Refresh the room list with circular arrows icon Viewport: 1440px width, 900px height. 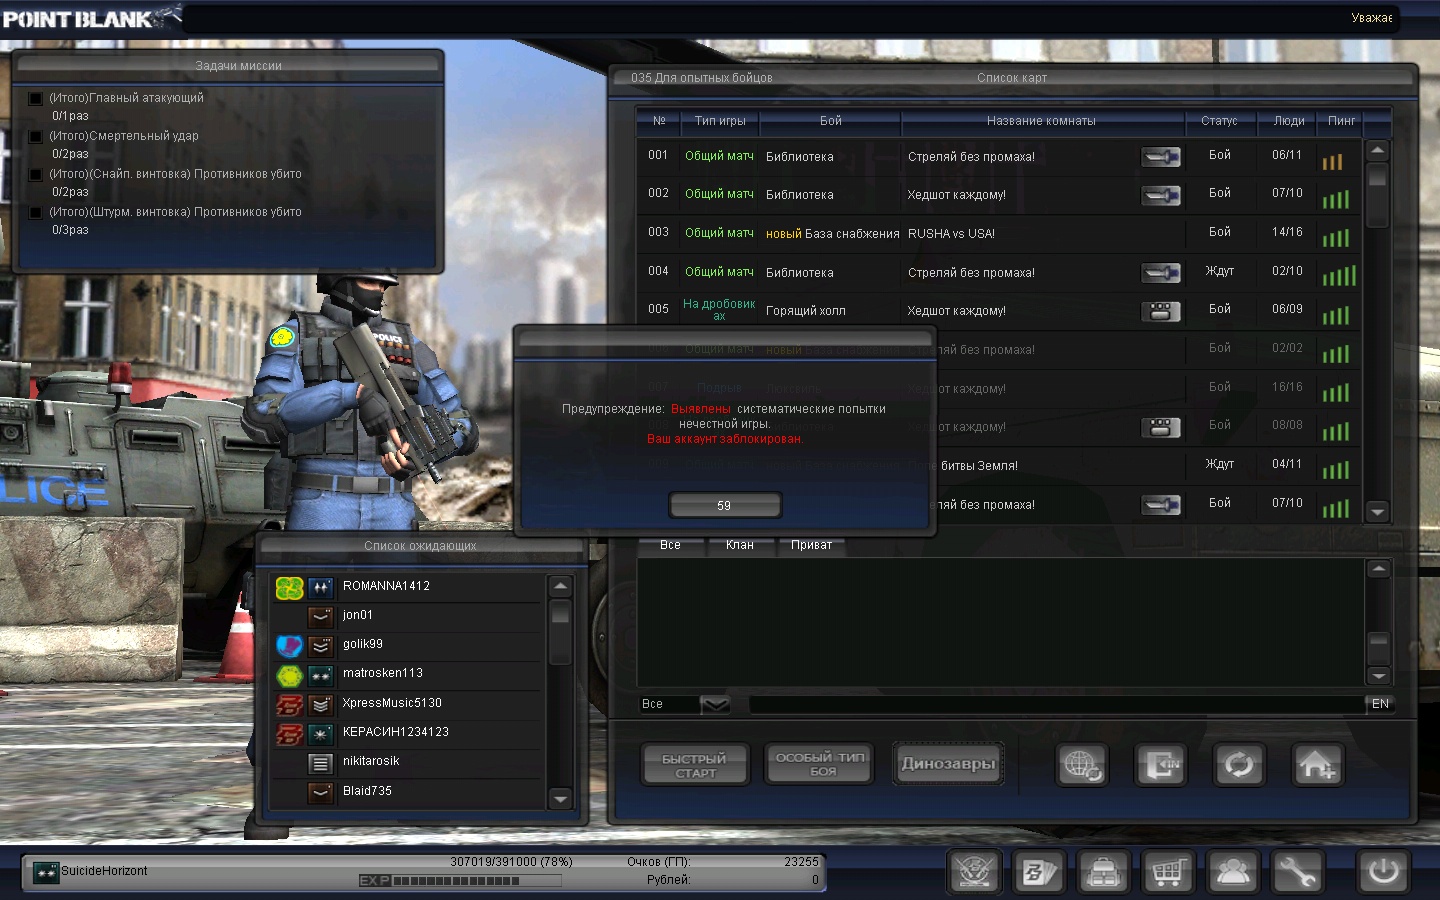click(1239, 765)
